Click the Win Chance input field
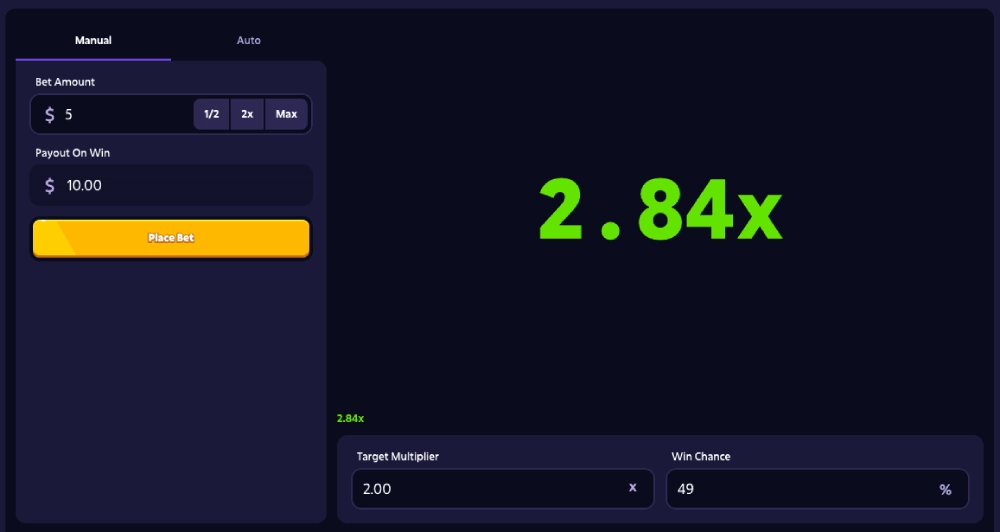This screenshot has width=1000, height=532. [x=817, y=489]
